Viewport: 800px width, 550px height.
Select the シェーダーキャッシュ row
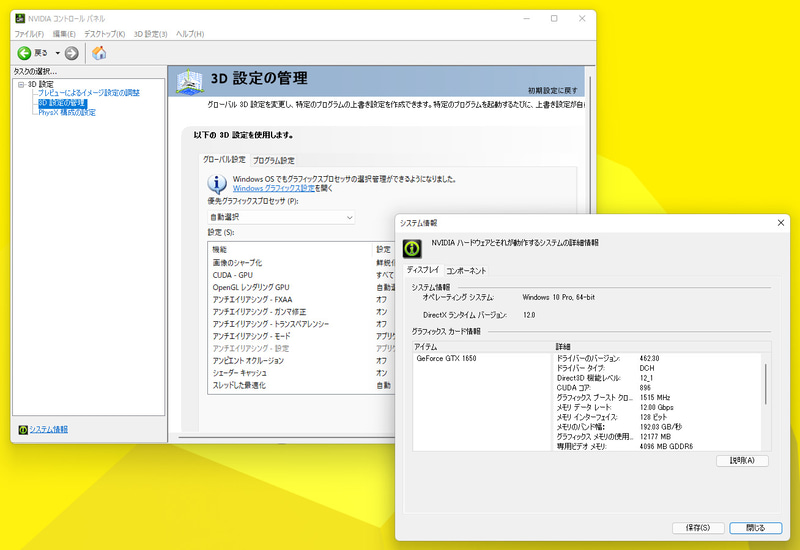(x=302, y=373)
